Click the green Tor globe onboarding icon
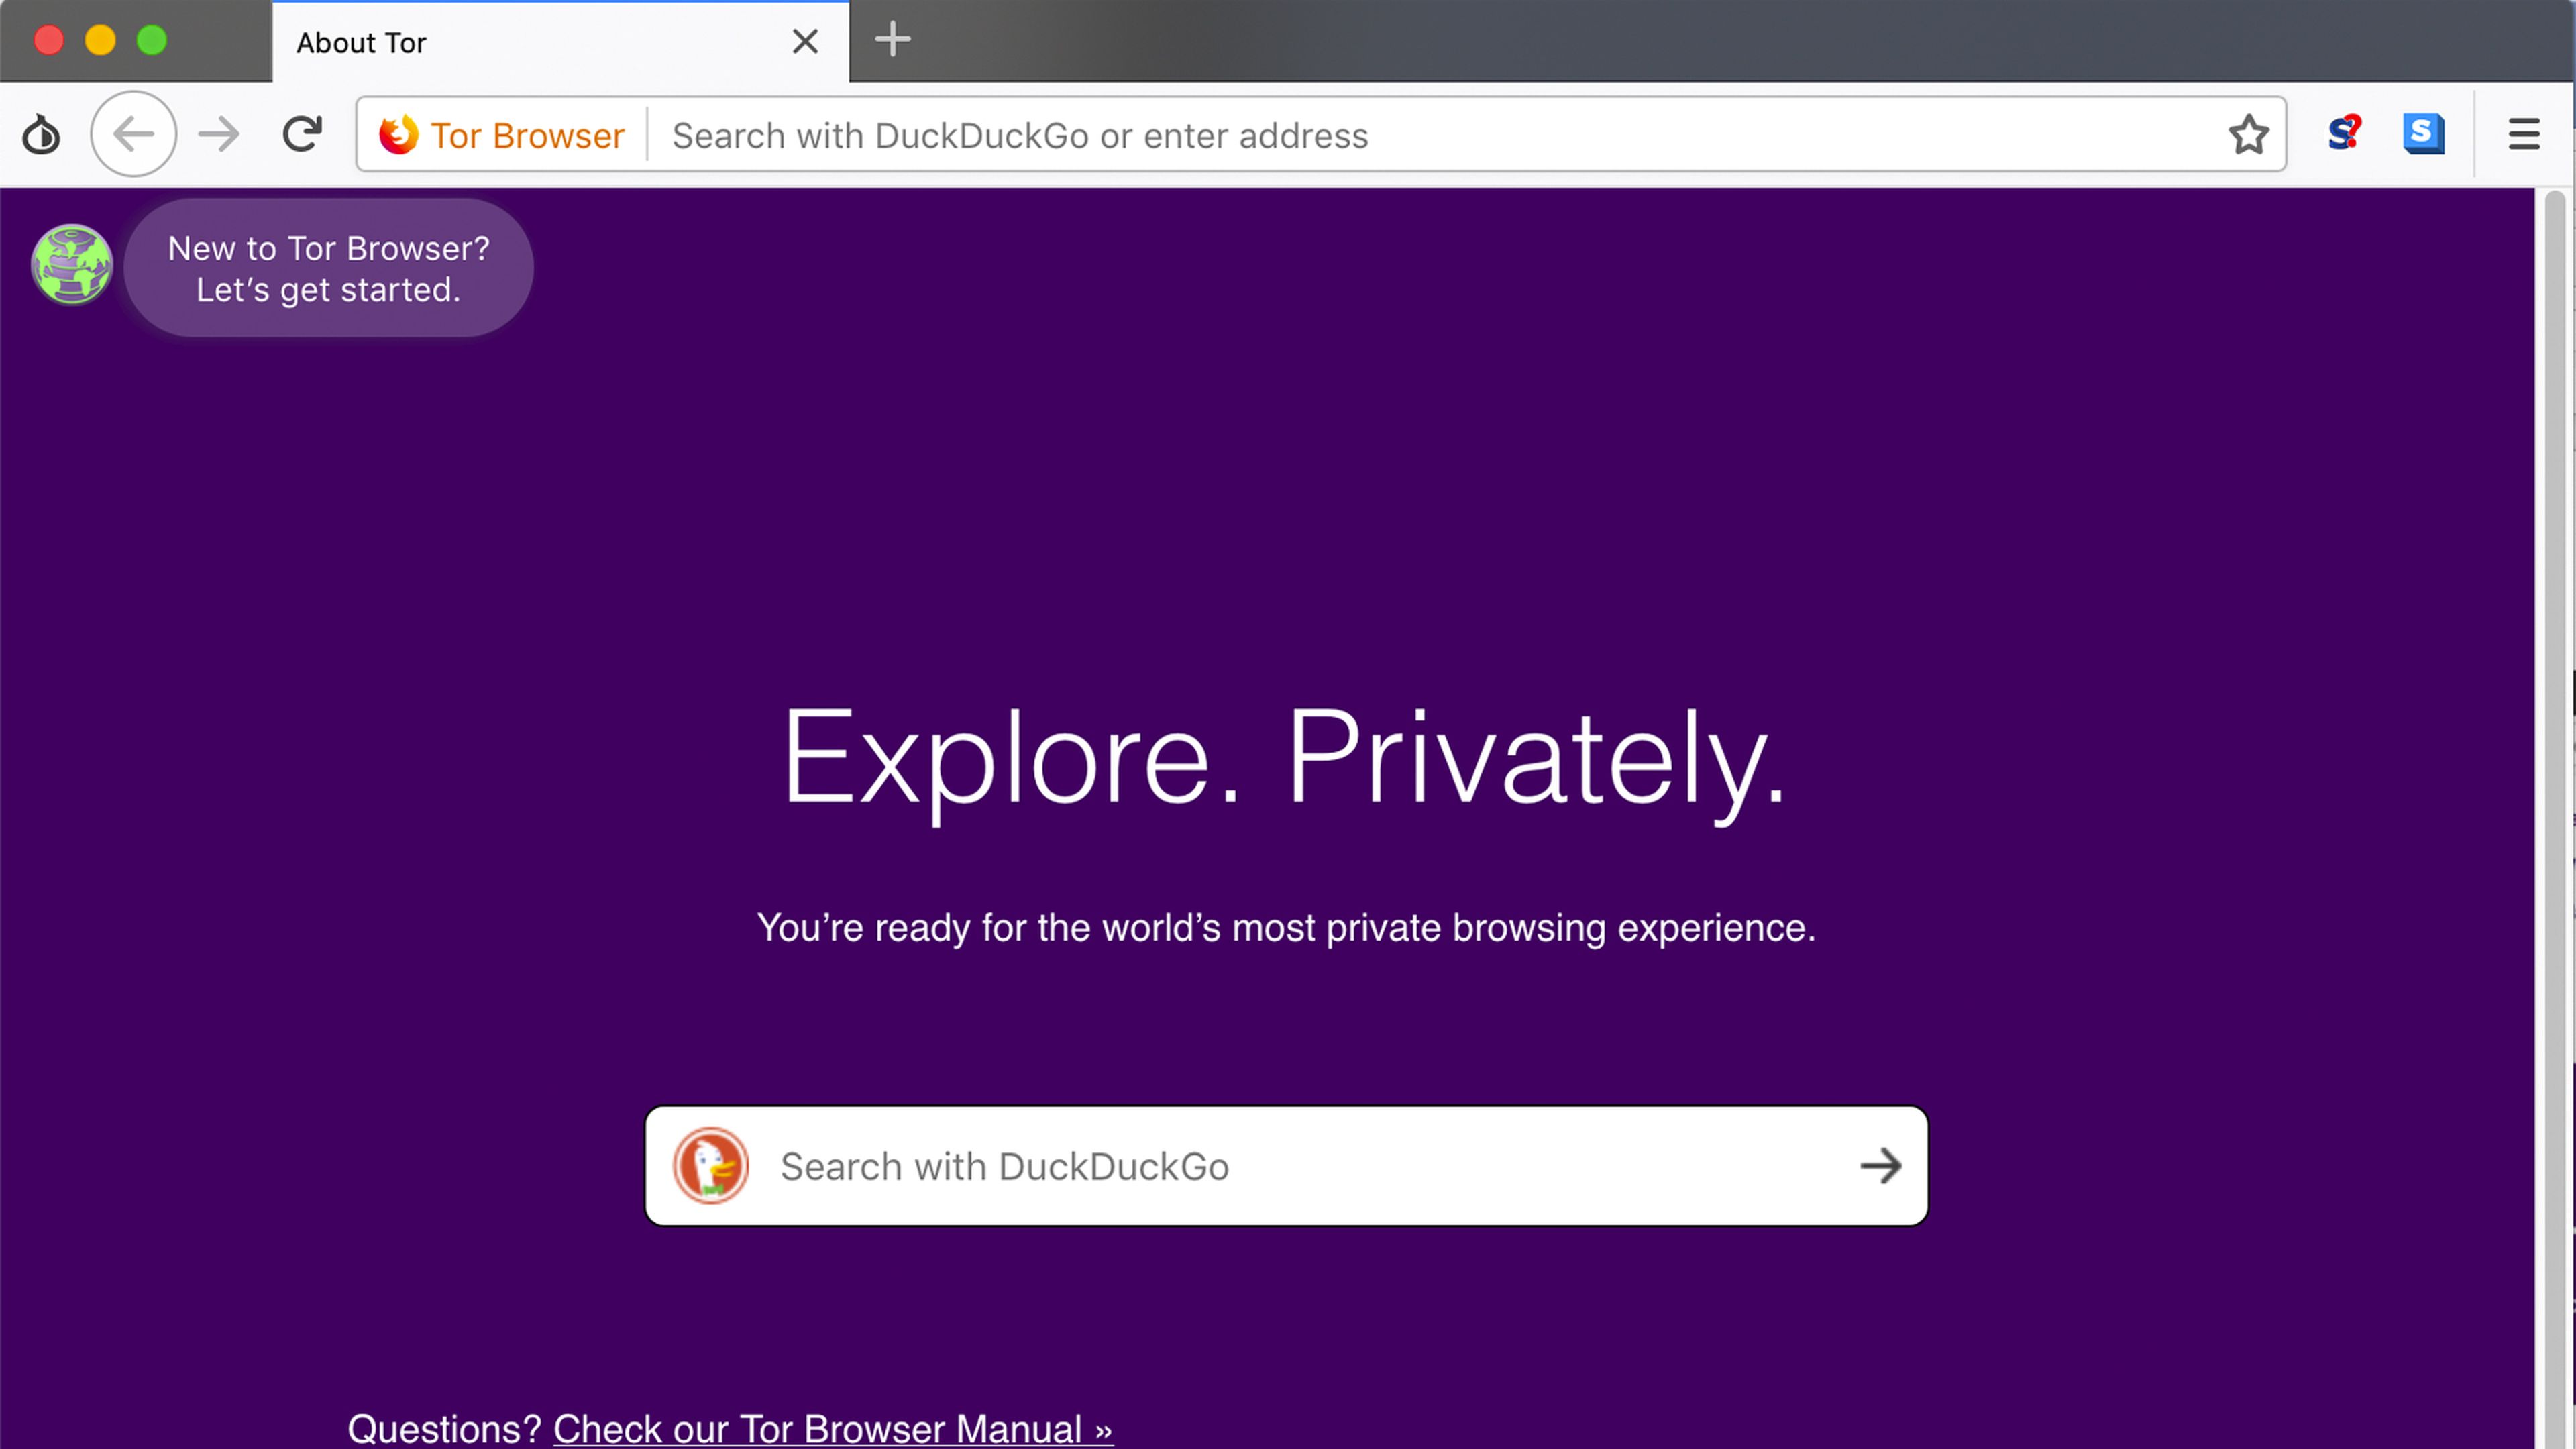 (71, 265)
